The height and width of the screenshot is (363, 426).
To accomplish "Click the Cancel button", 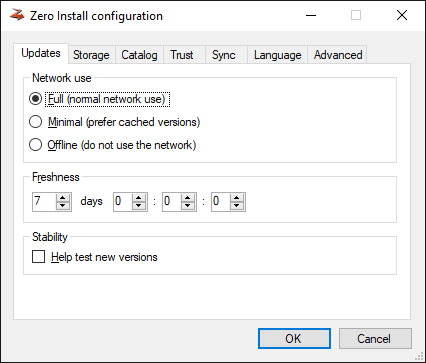I will [375, 339].
